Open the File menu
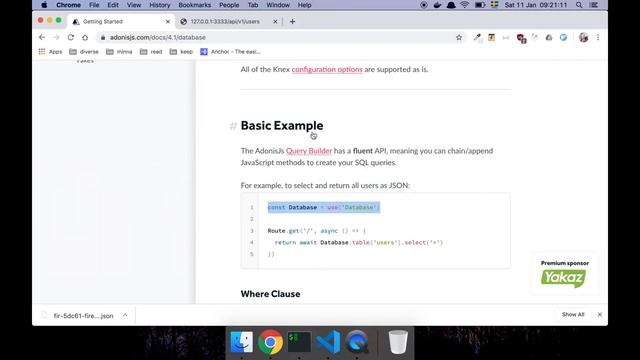This screenshot has width=640, height=360. pos(94,5)
